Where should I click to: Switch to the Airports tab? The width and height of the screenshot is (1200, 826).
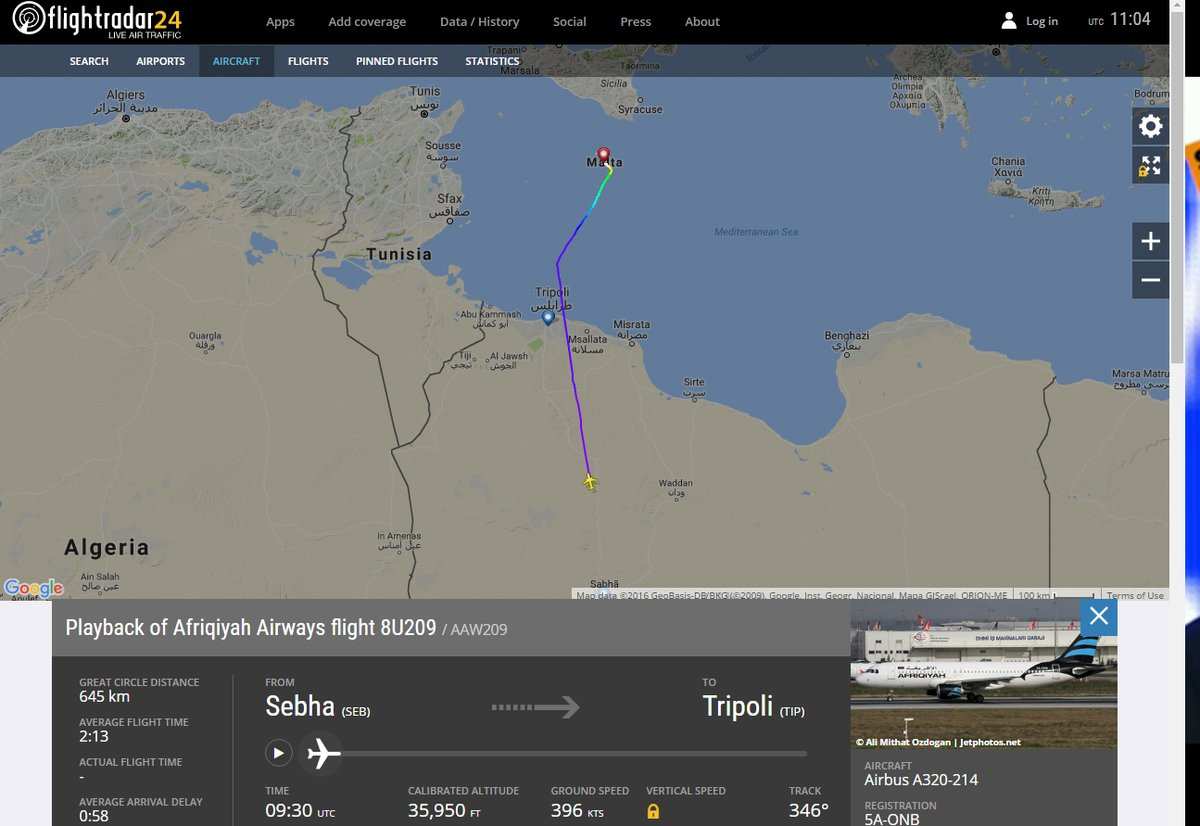(x=161, y=61)
